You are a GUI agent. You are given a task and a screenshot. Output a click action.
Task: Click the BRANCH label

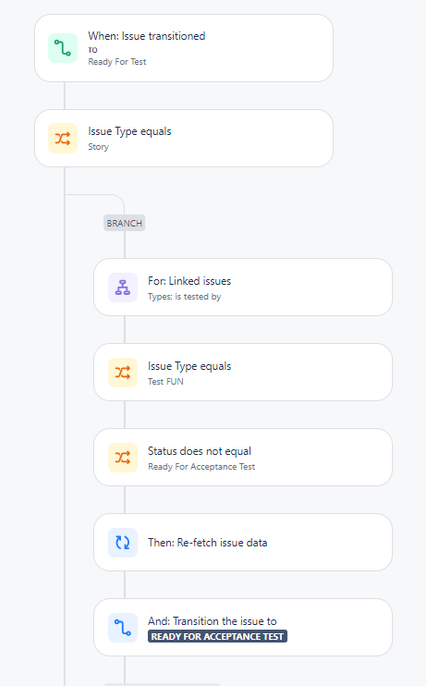click(x=124, y=223)
